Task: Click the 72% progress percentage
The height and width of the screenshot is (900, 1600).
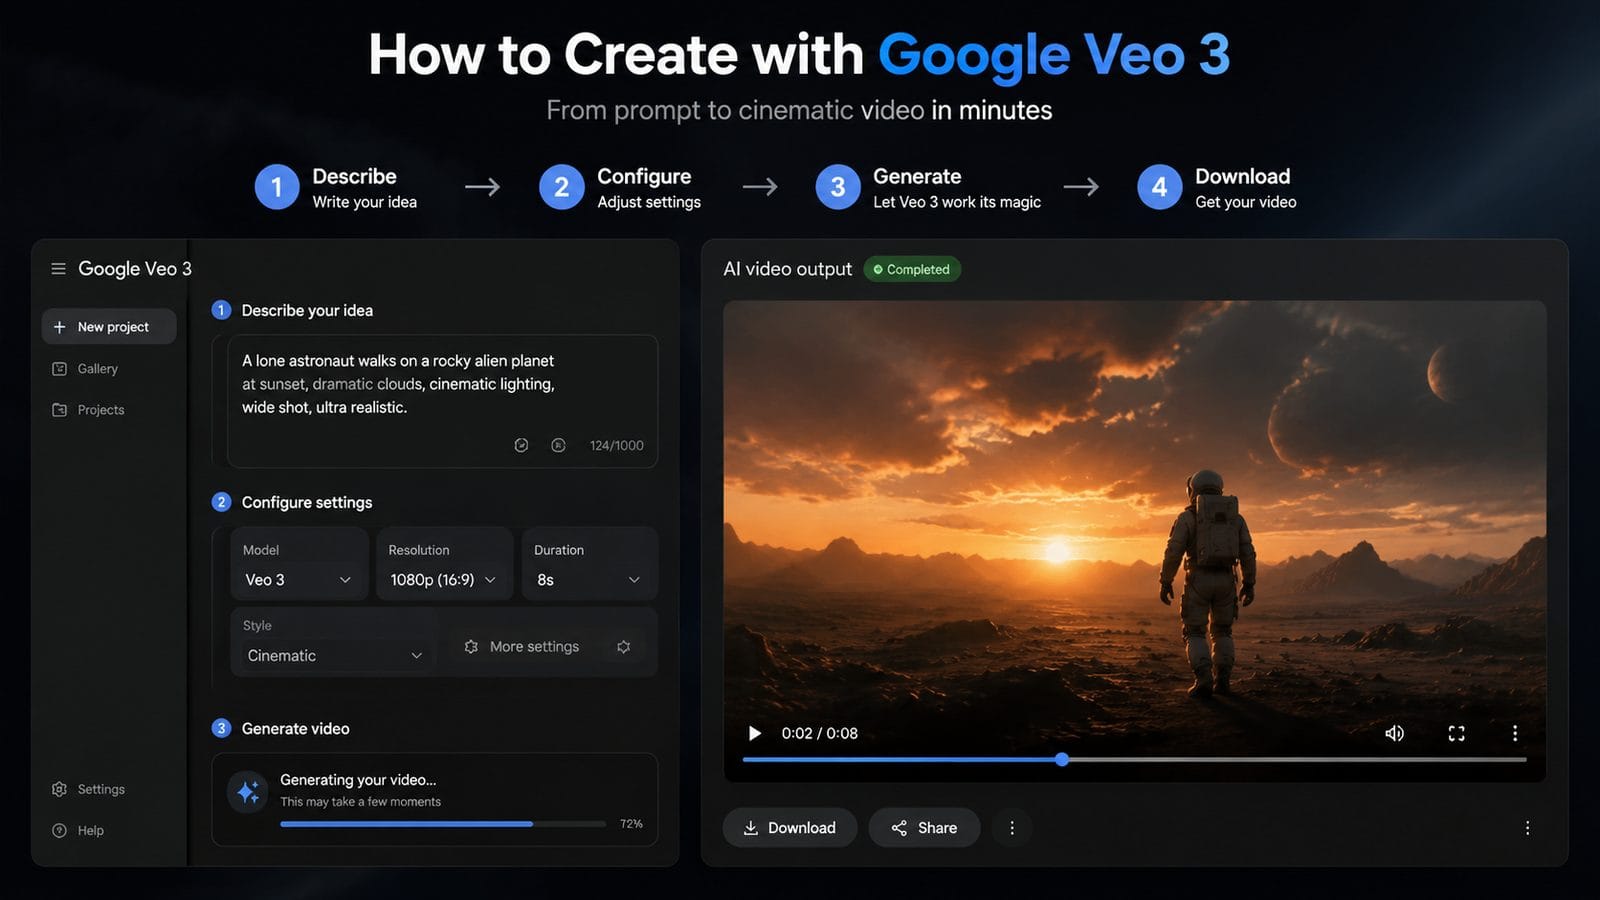Action: click(631, 824)
